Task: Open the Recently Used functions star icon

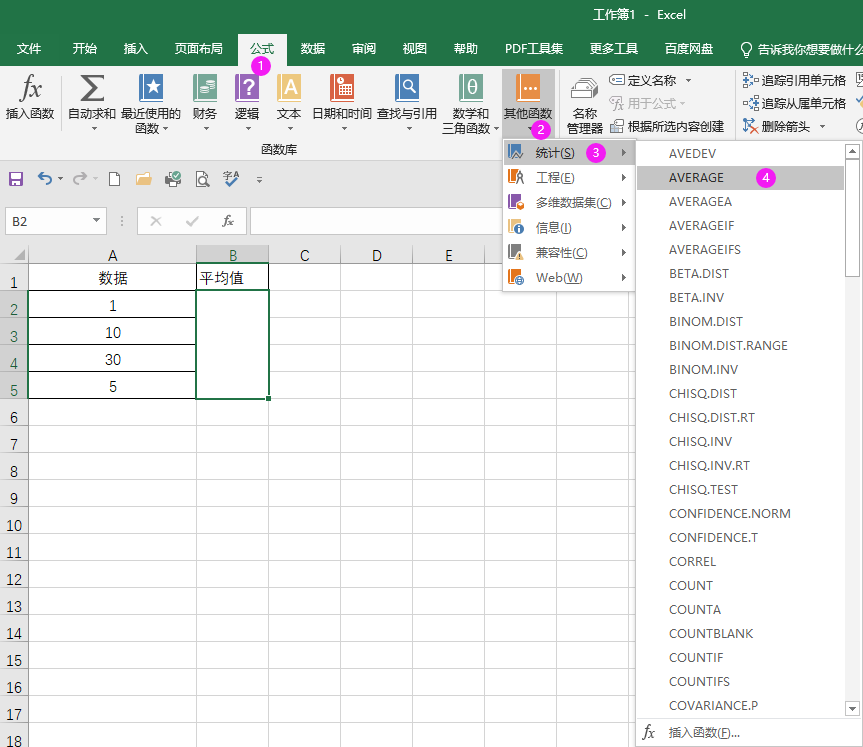Action: tap(151, 88)
